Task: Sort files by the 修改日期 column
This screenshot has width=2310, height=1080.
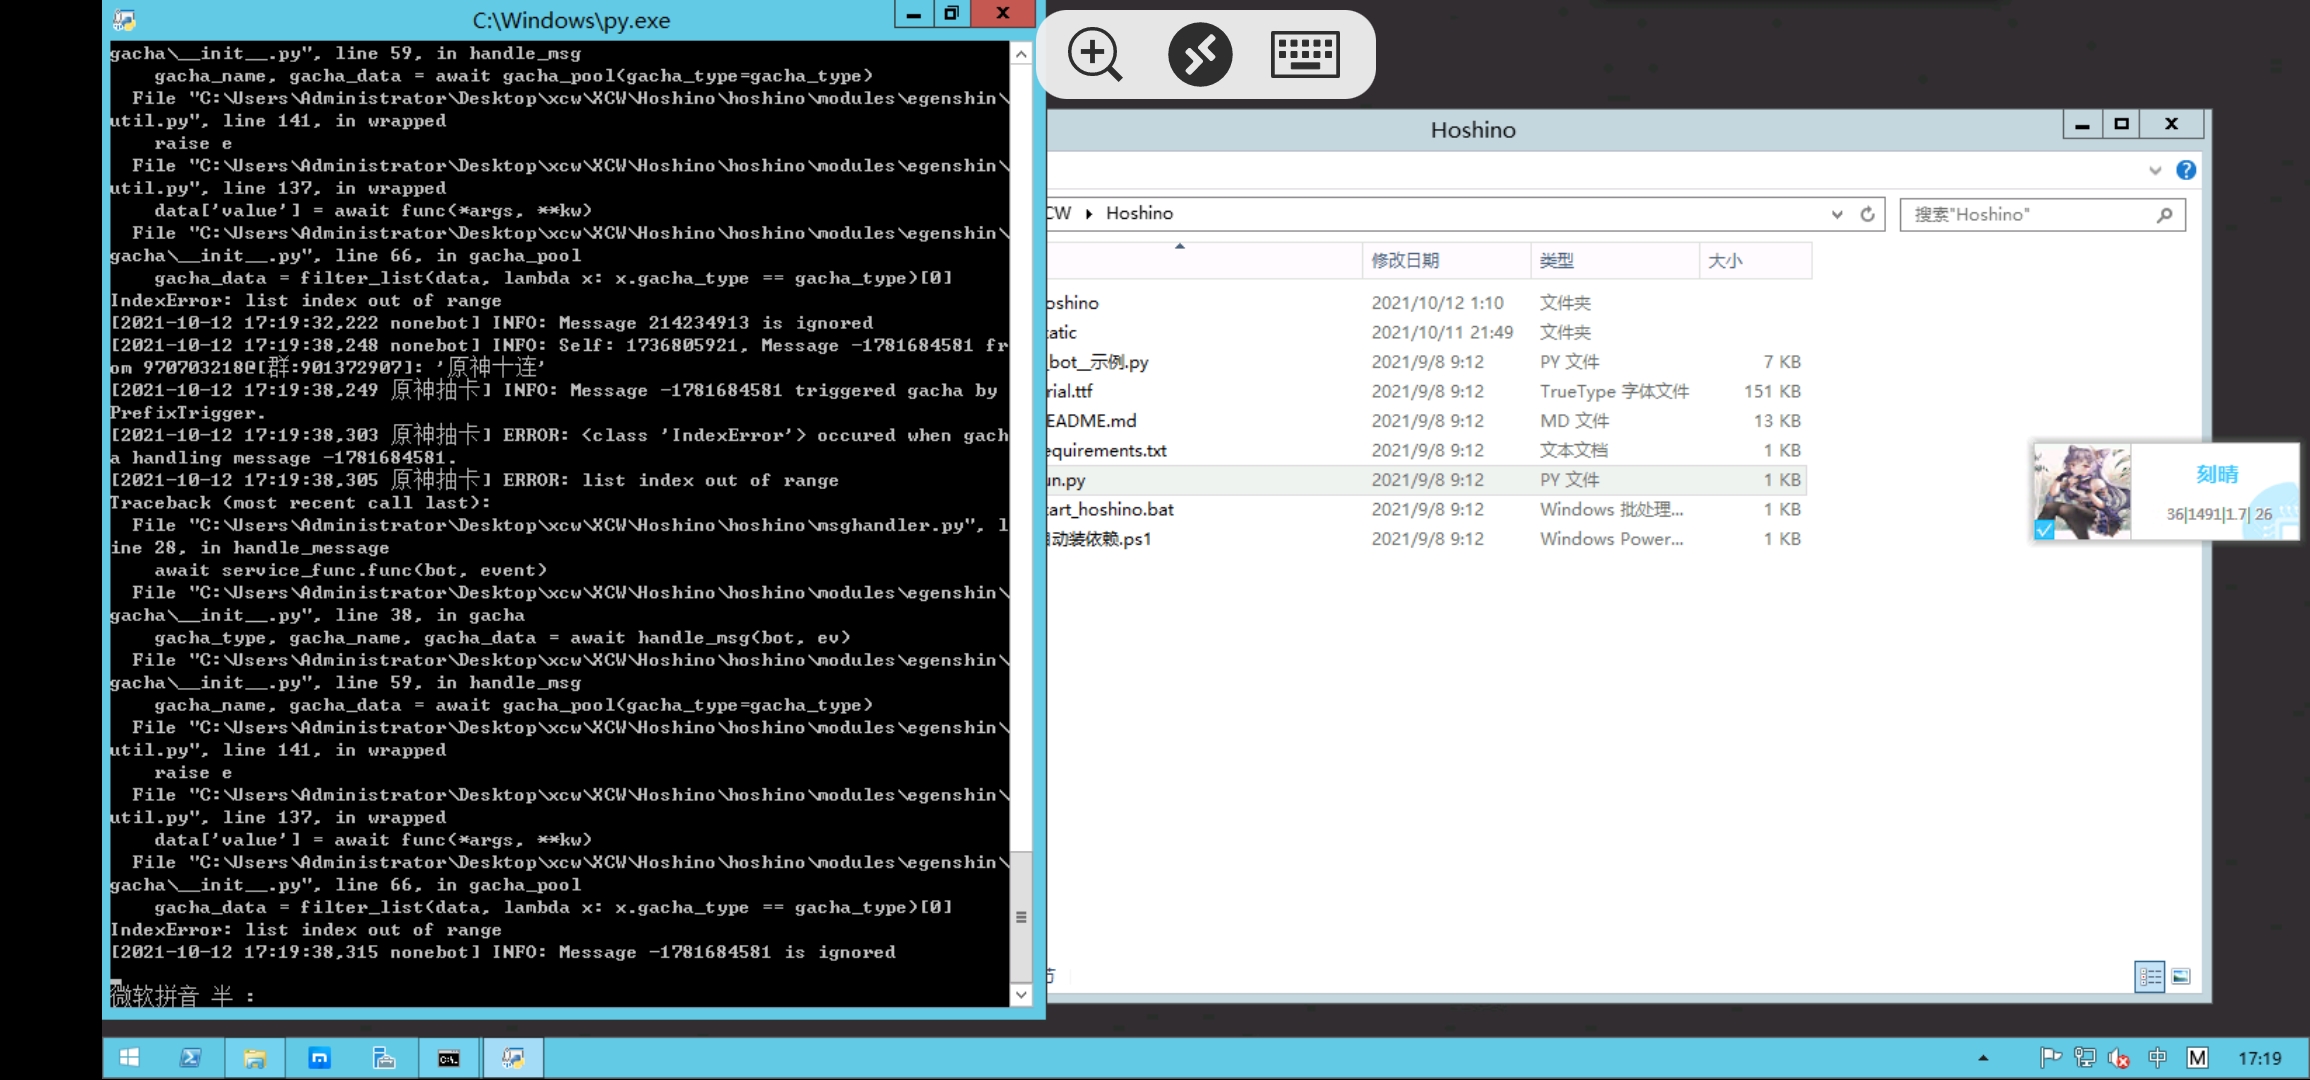Action: coord(1405,260)
